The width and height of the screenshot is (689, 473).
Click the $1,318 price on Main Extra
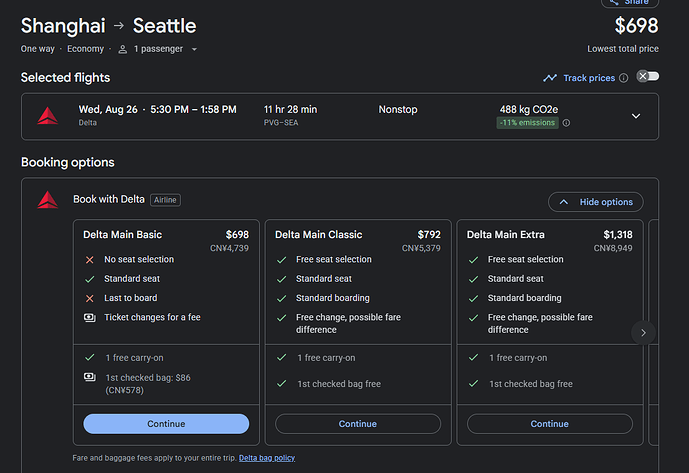click(618, 235)
